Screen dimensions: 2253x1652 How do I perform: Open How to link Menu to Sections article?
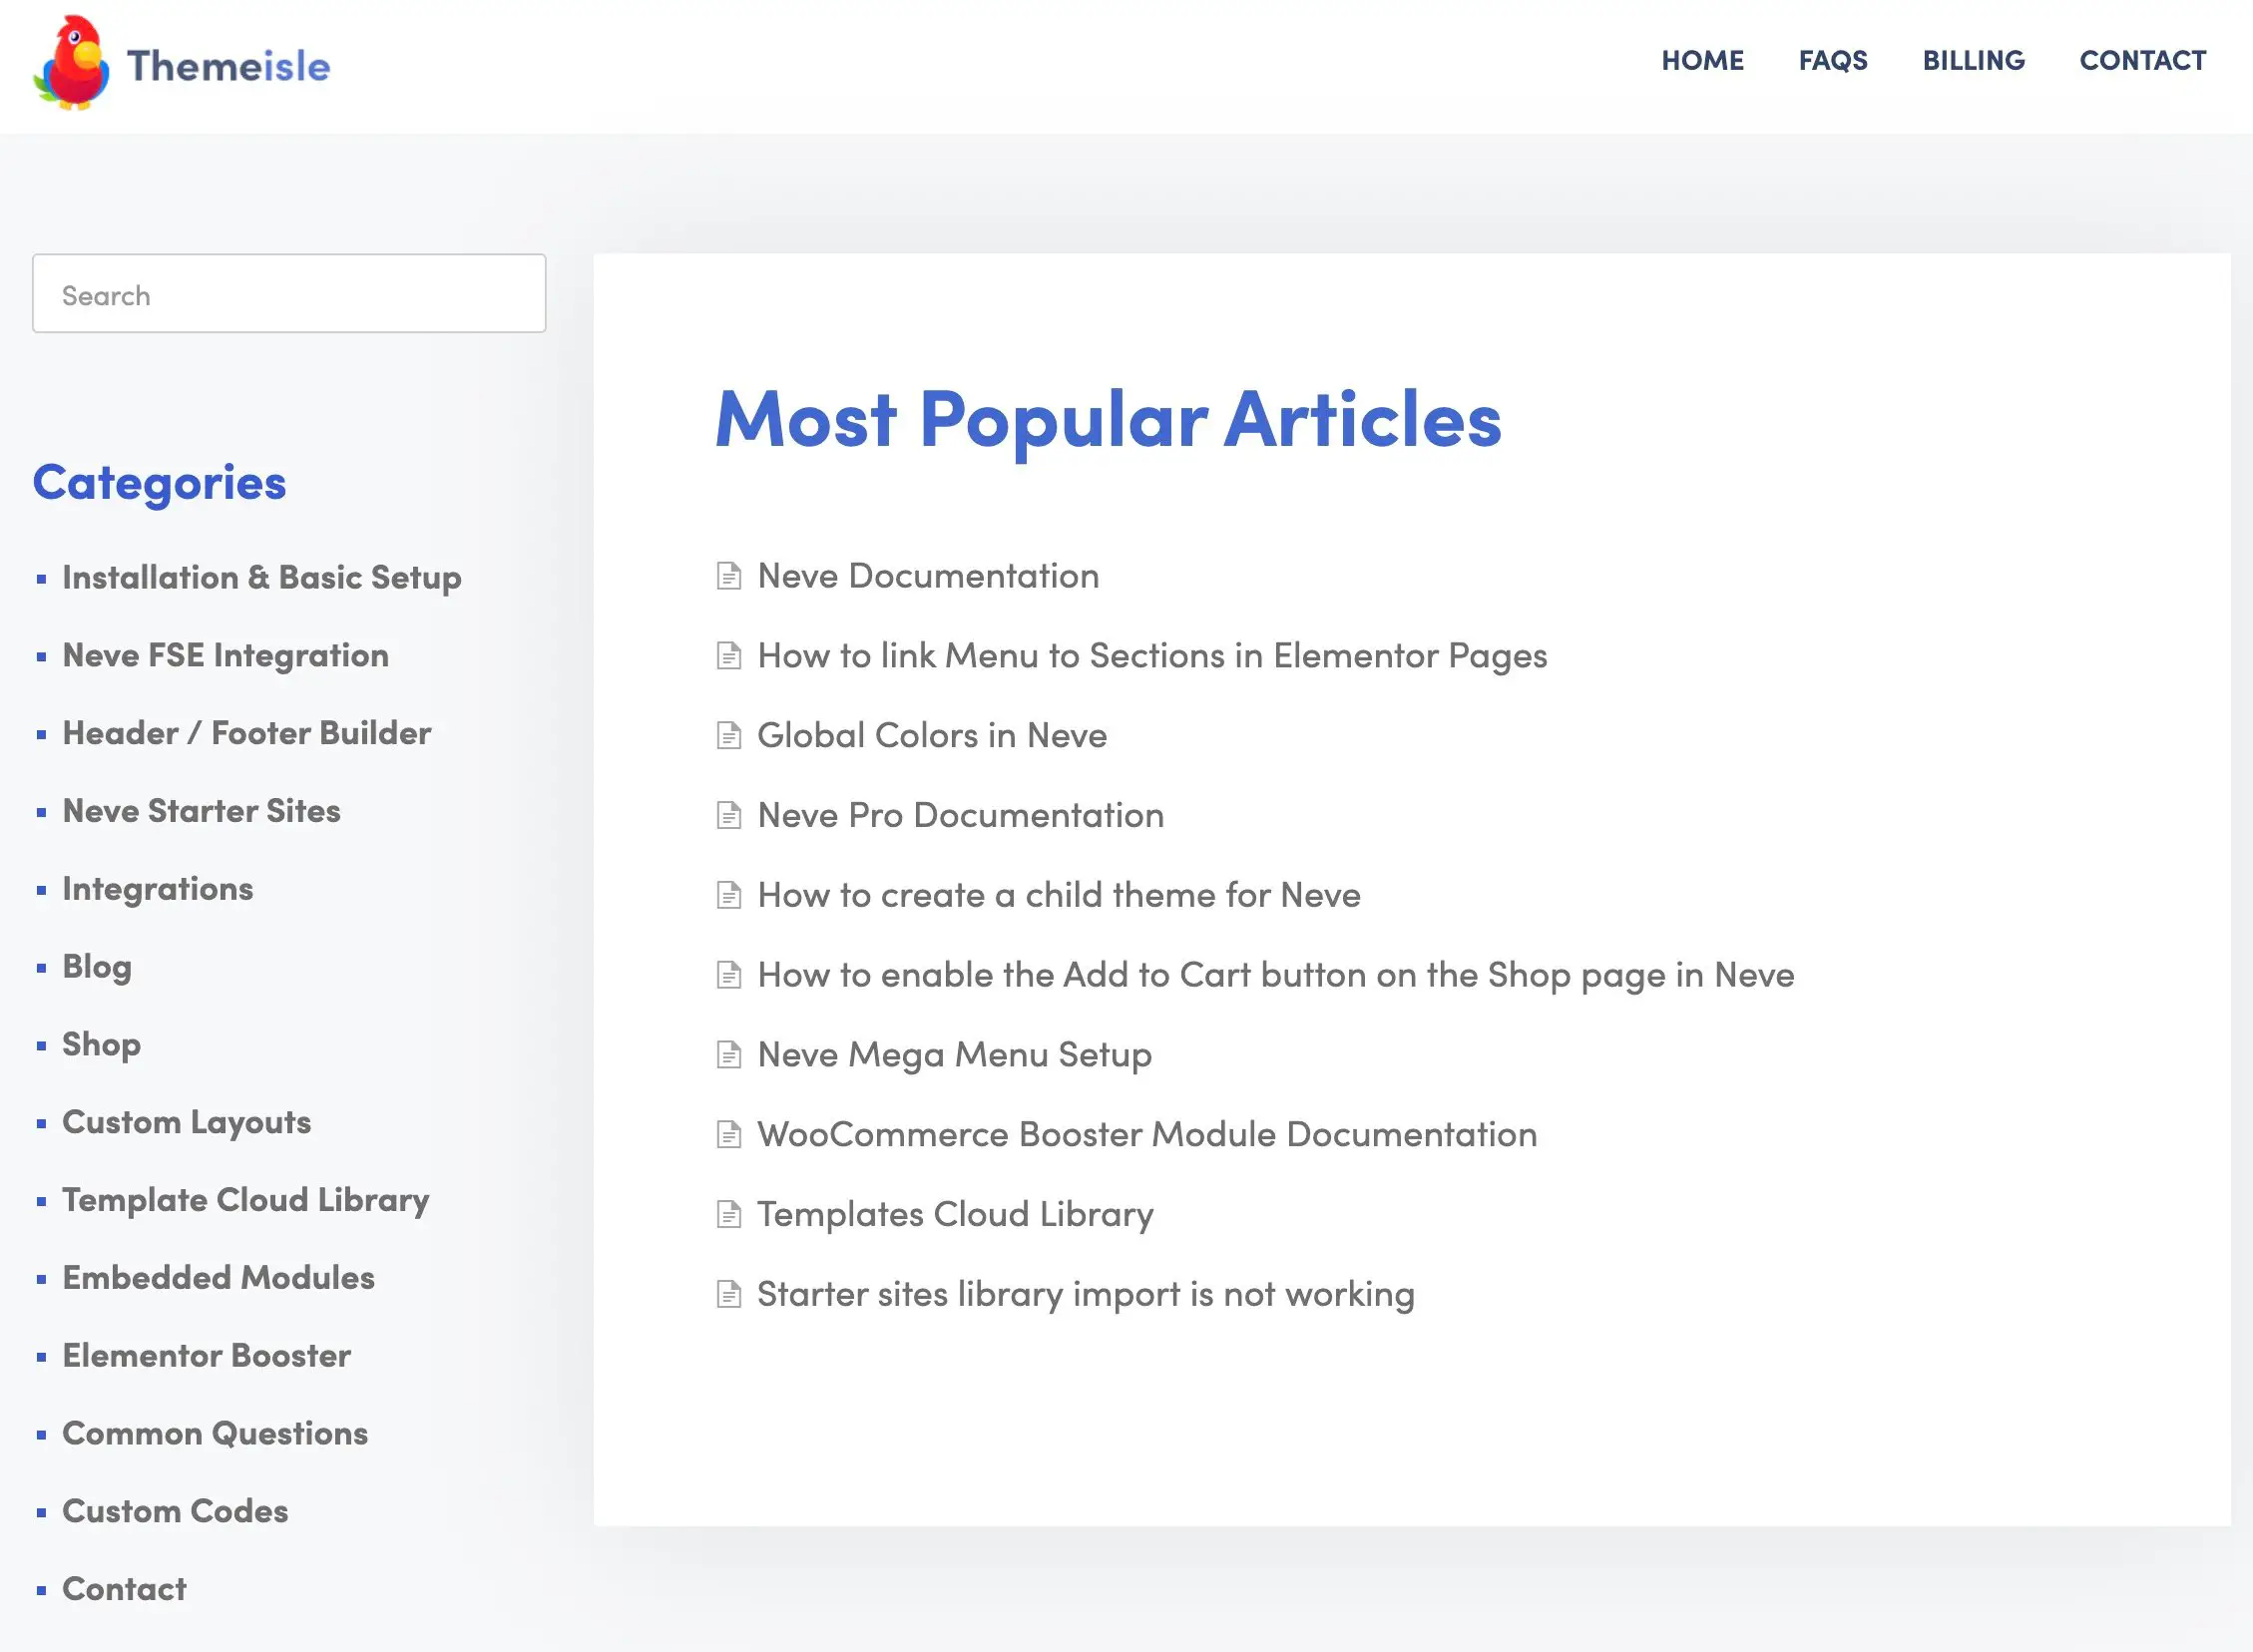[x=1152, y=656]
